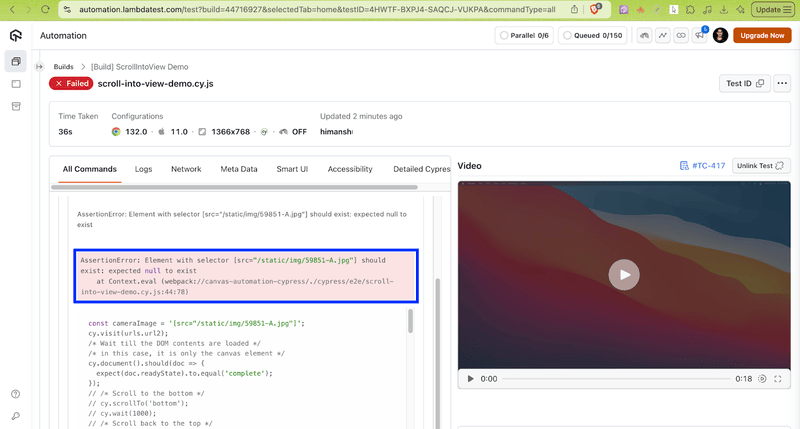
Task: Expand the sidebar with arrow toggle
Action: click(x=39, y=67)
